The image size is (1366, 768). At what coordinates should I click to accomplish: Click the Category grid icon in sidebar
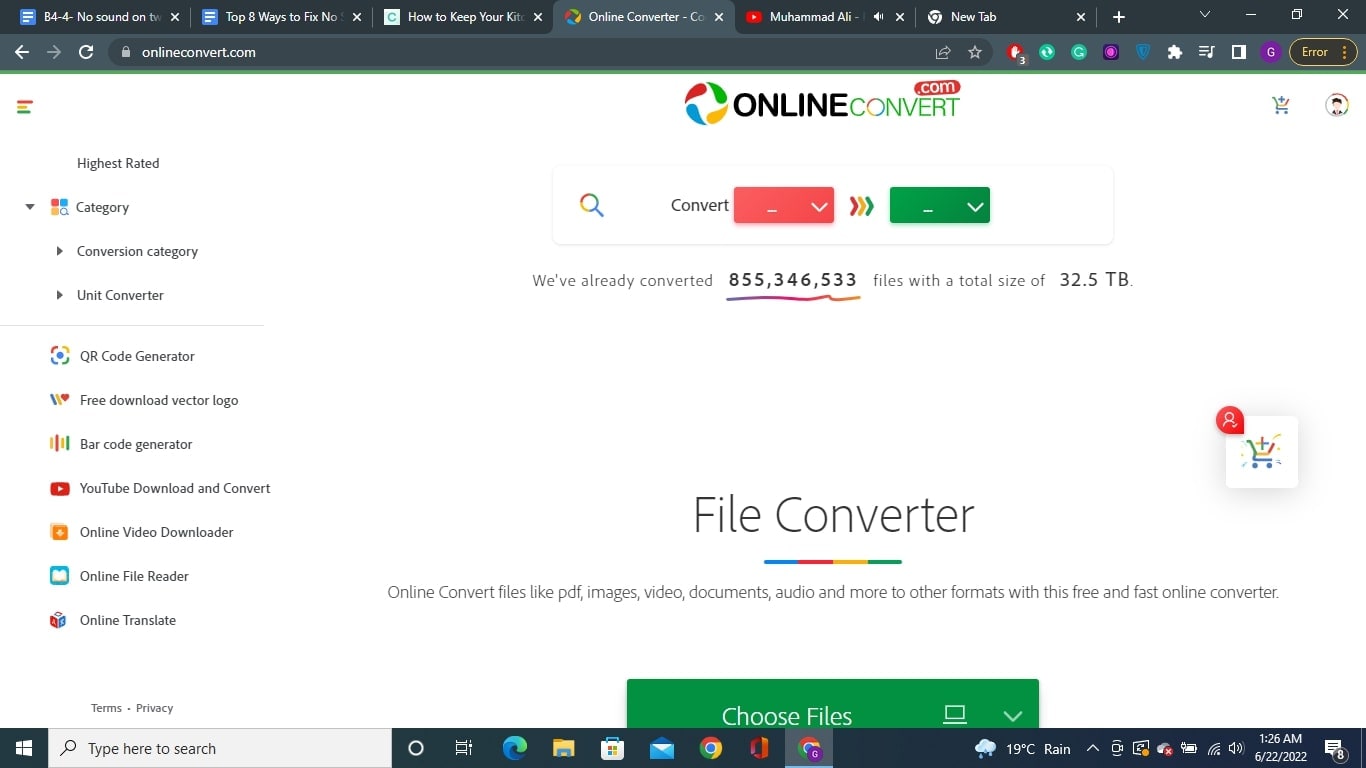pos(59,207)
